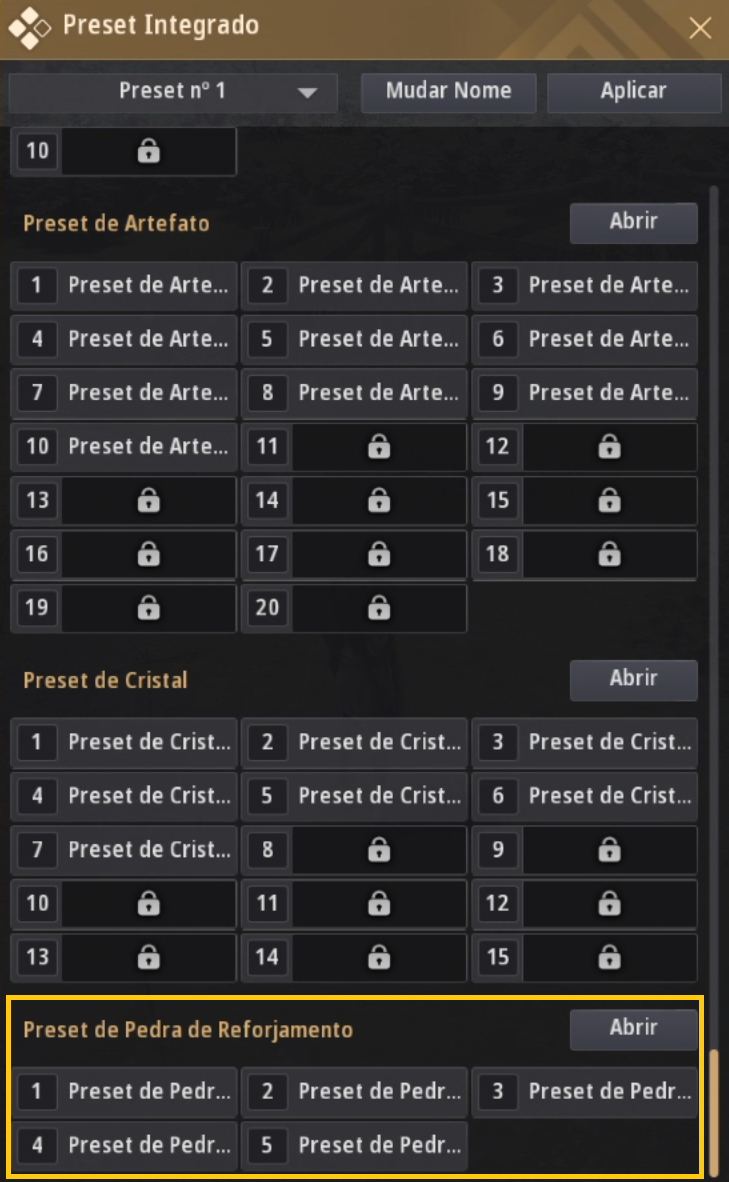Click the vertical scrollbar thumb
This screenshot has width=729, height=1182.
(x=713, y=1110)
